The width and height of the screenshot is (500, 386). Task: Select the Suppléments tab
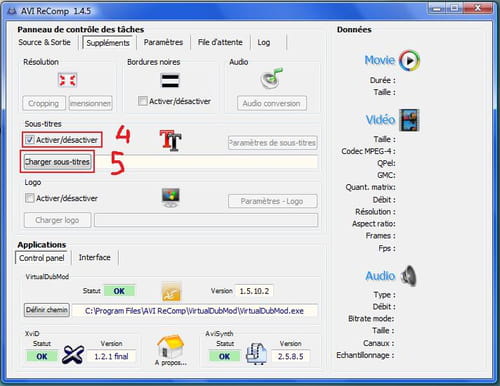(108, 43)
